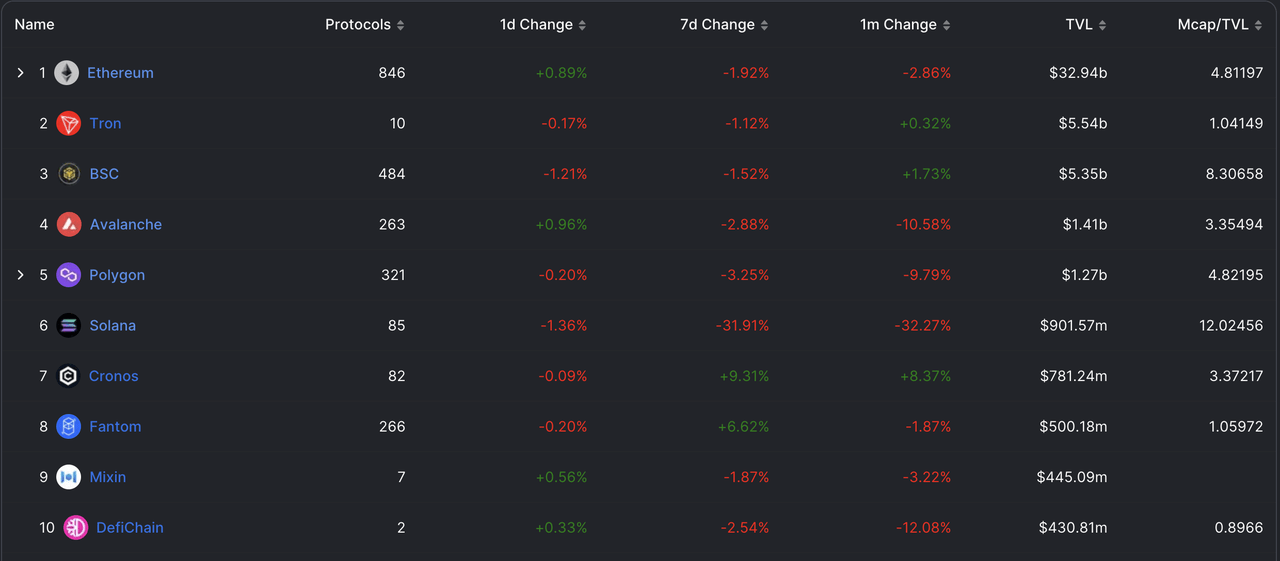Click the BSC chain logo icon
The image size is (1280, 561).
pos(68,174)
